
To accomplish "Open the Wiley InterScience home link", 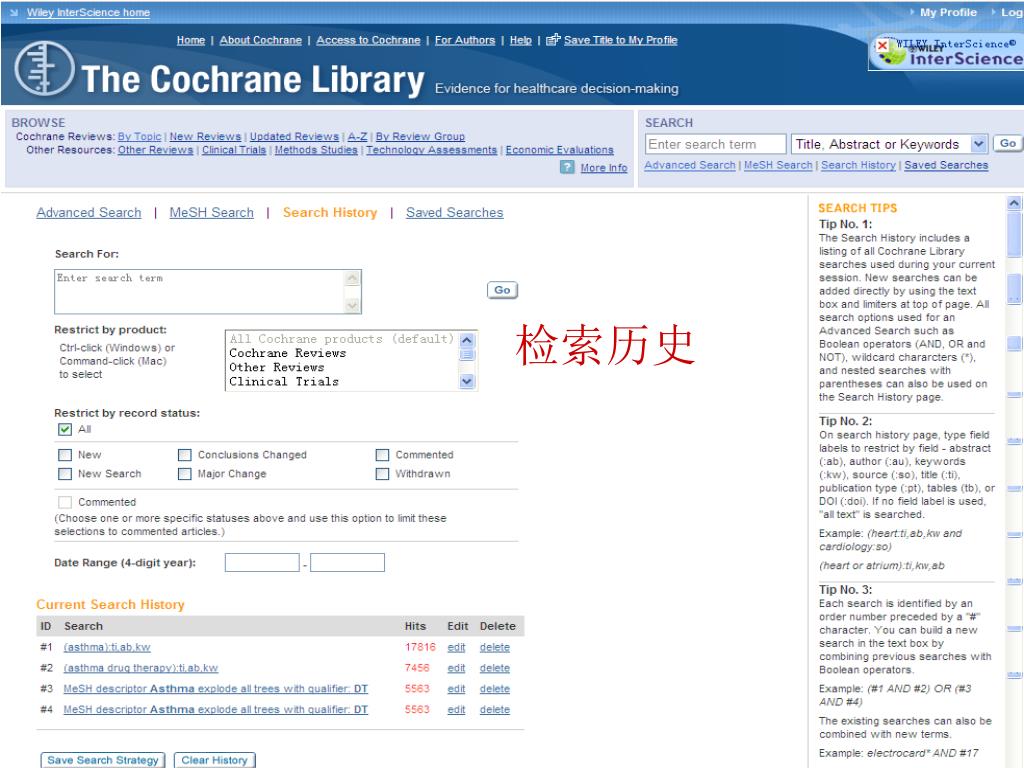I will [88, 12].
